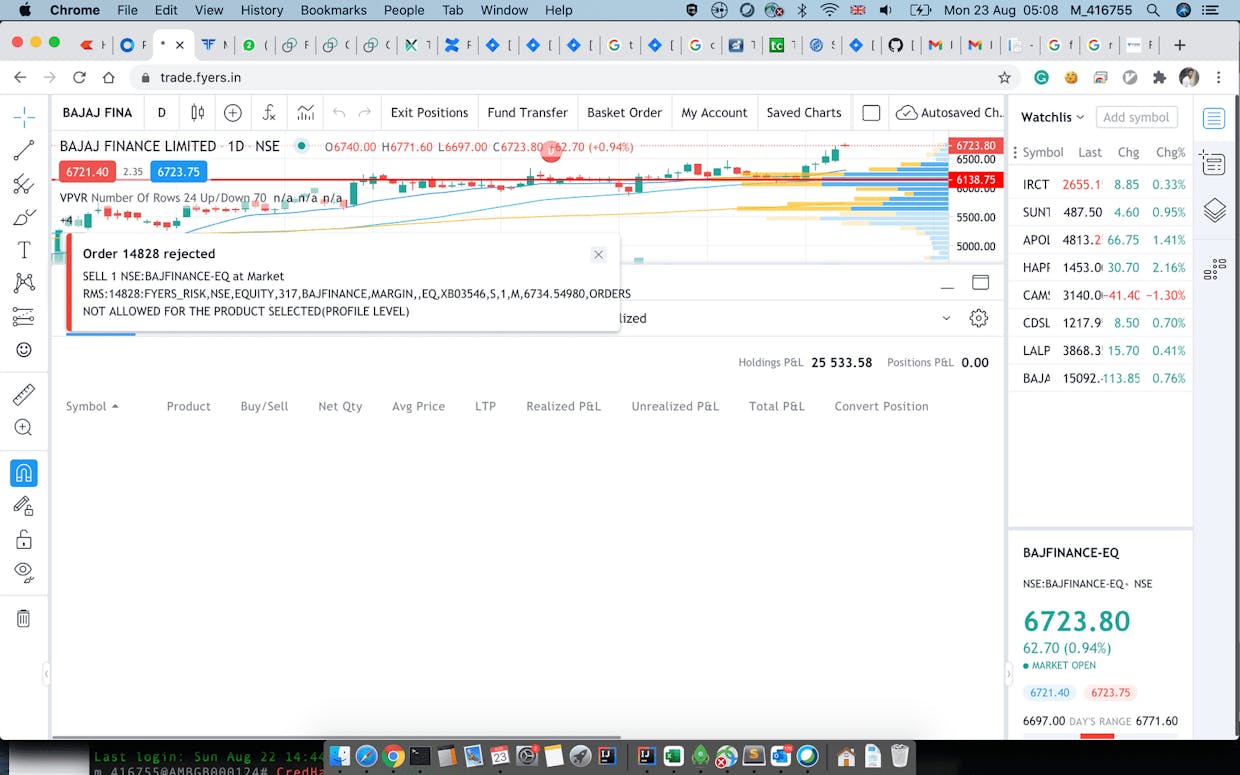Focus the Add symbol input field
Screen dimensions: 1240x775
point(1136,117)
